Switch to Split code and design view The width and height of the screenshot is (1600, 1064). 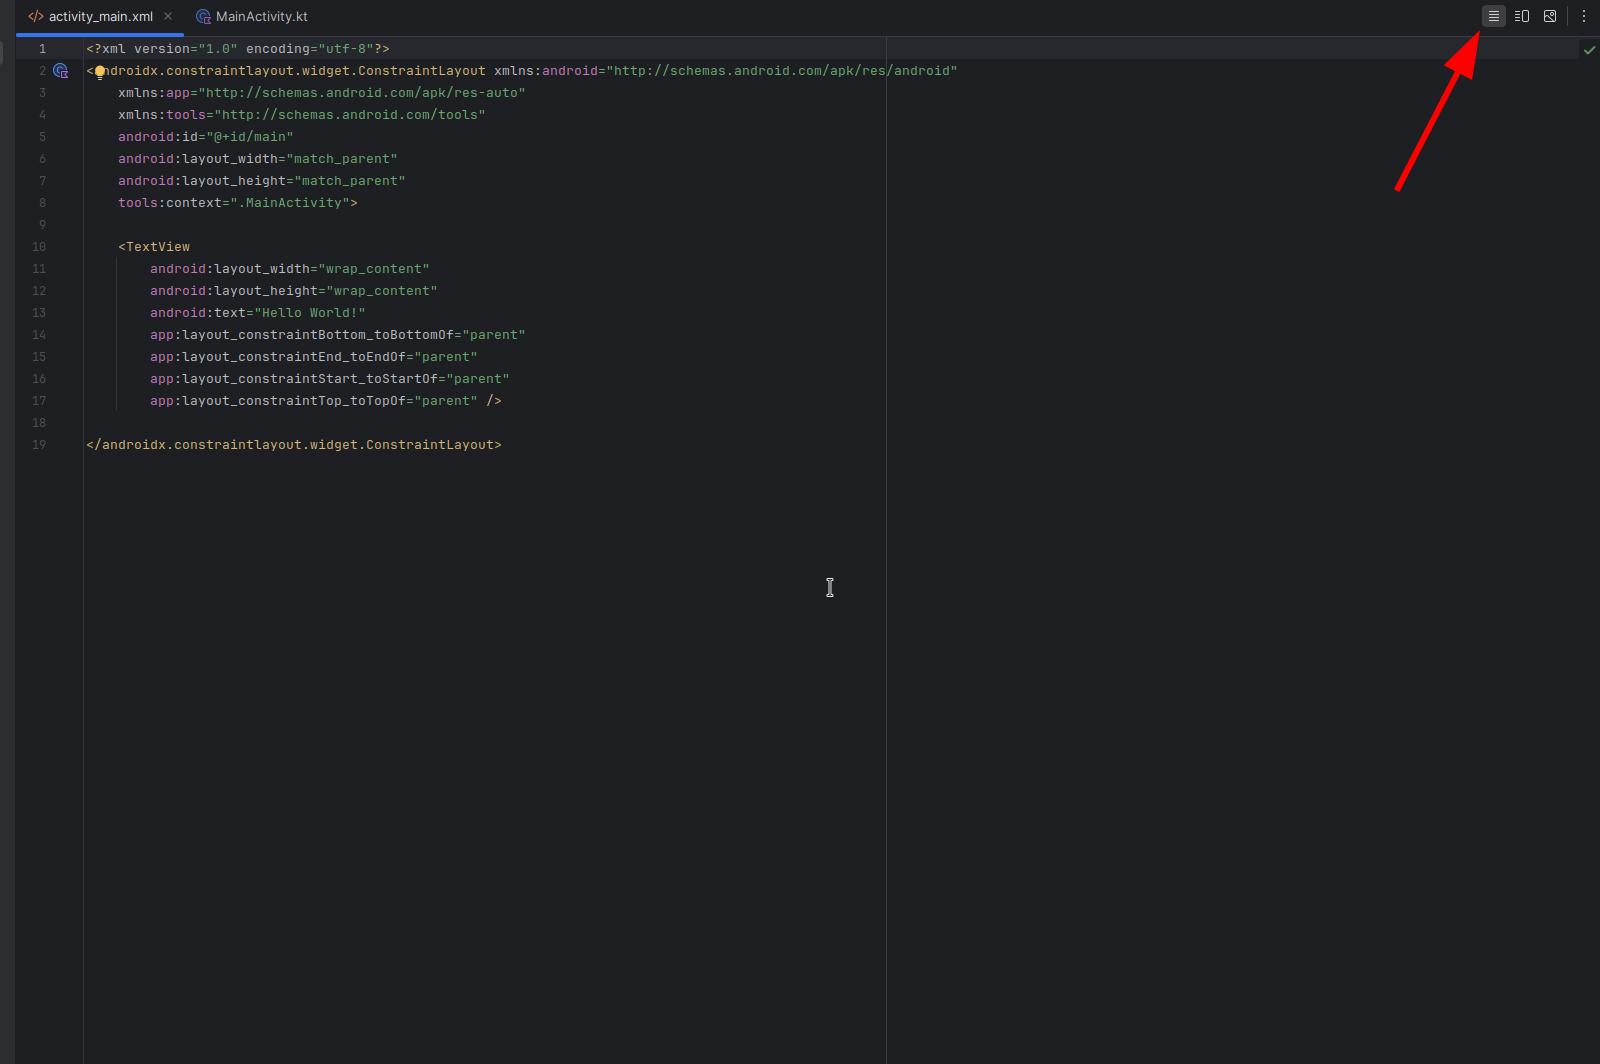pyautogui.click(x=1522, y=16)
